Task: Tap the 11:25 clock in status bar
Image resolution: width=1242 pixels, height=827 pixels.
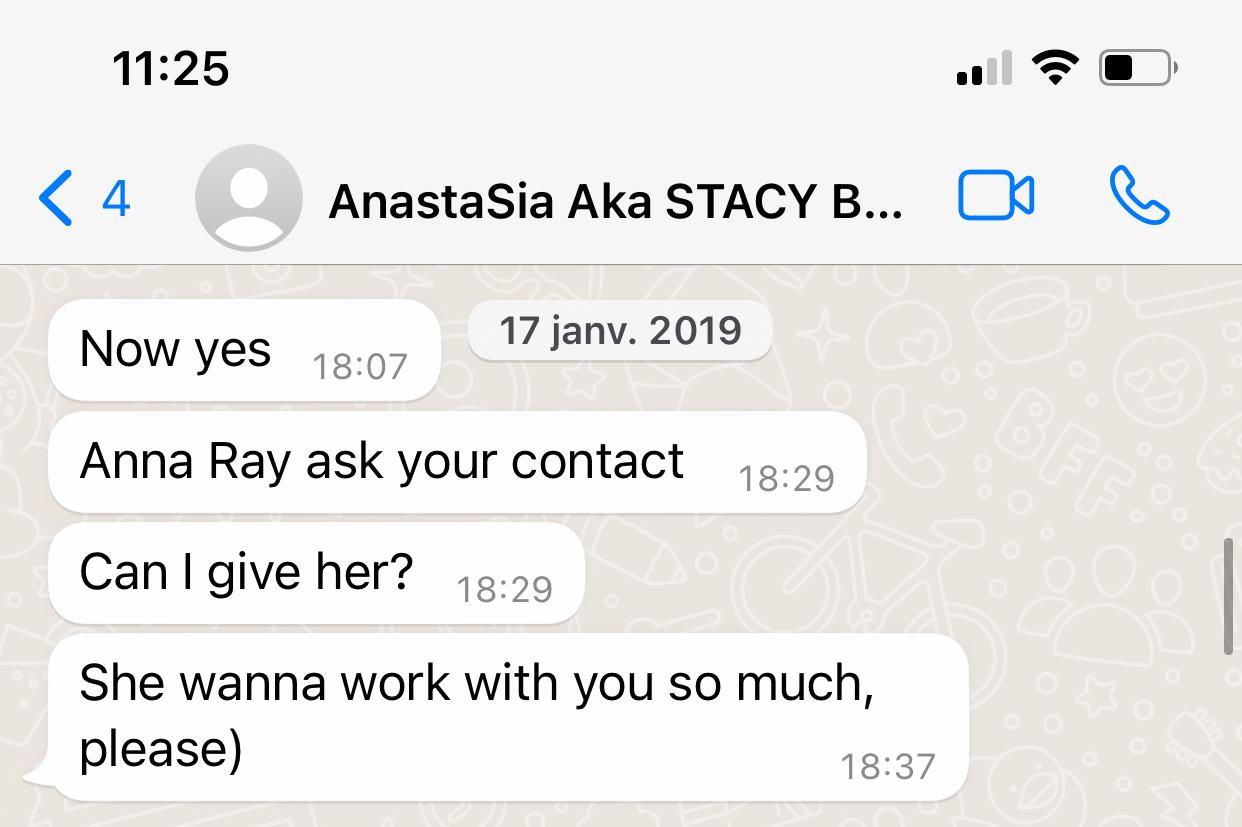Action: [171, 69]
